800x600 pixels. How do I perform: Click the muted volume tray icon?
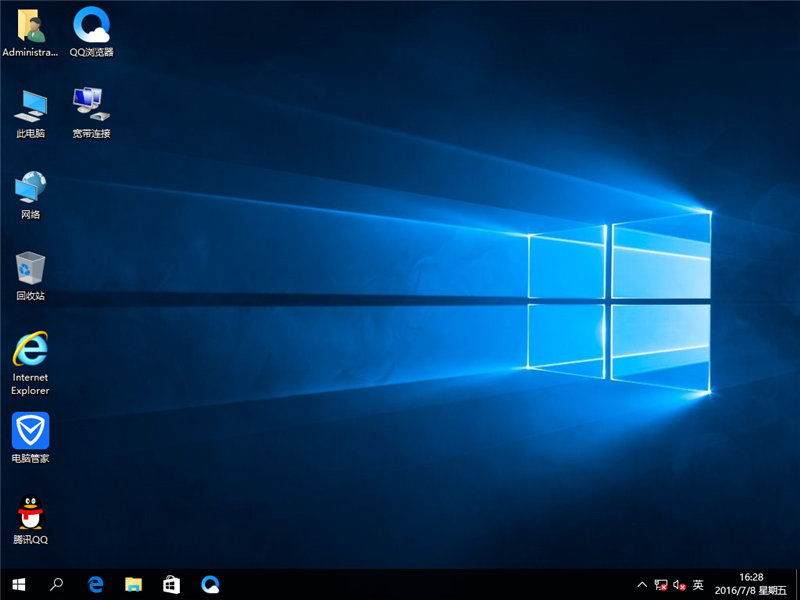pos(679,585)
